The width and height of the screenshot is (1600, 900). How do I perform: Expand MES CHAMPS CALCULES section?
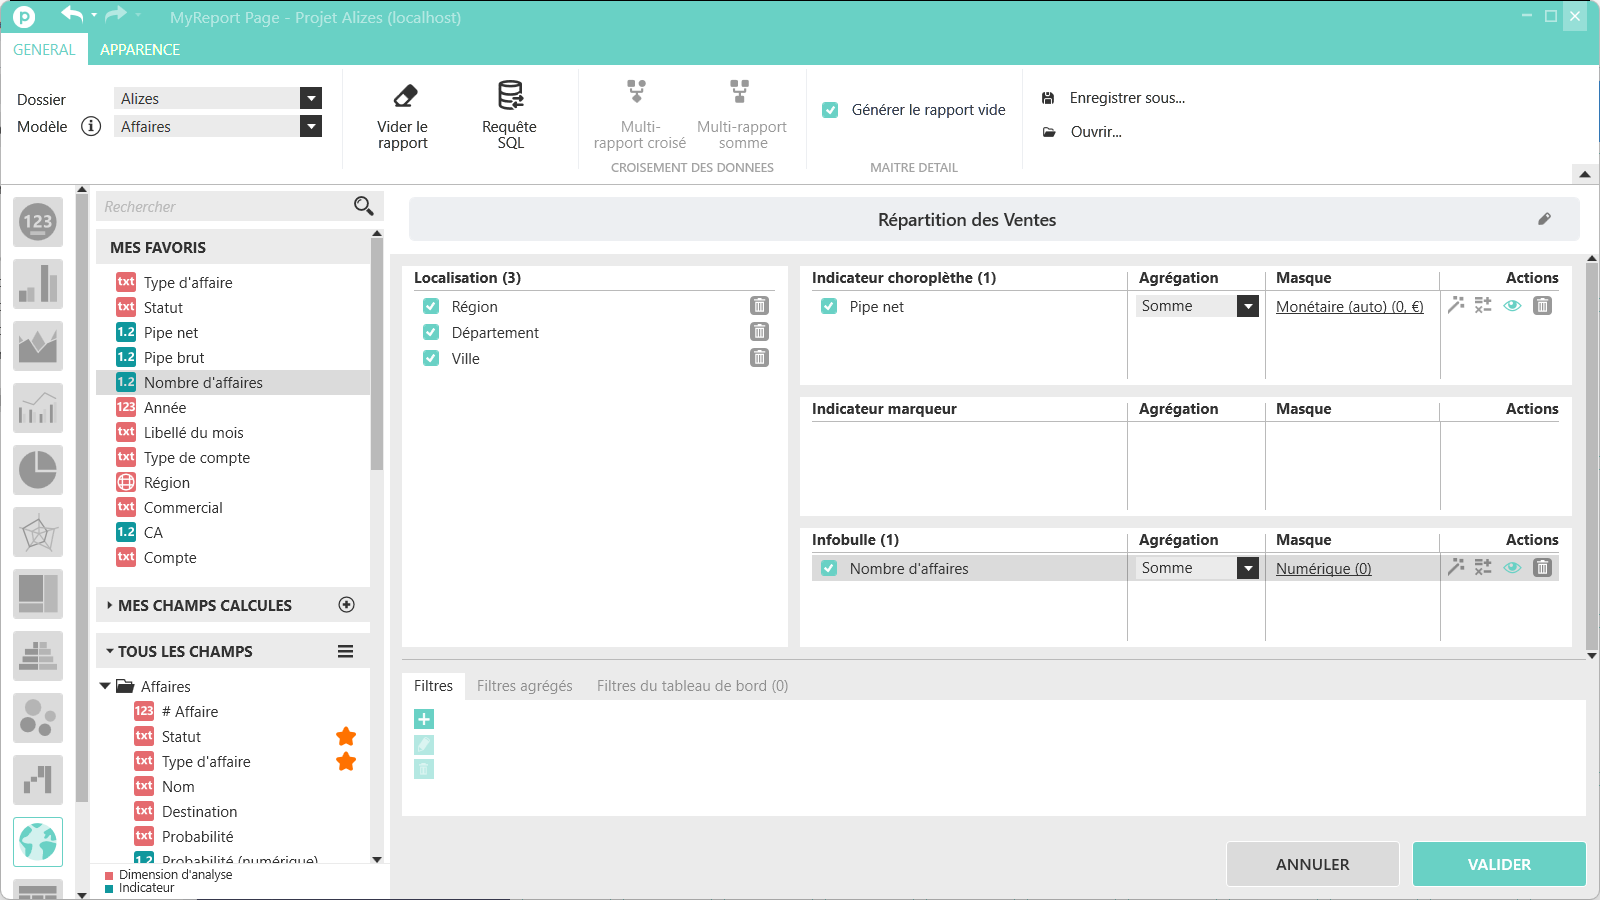(110, 605)
